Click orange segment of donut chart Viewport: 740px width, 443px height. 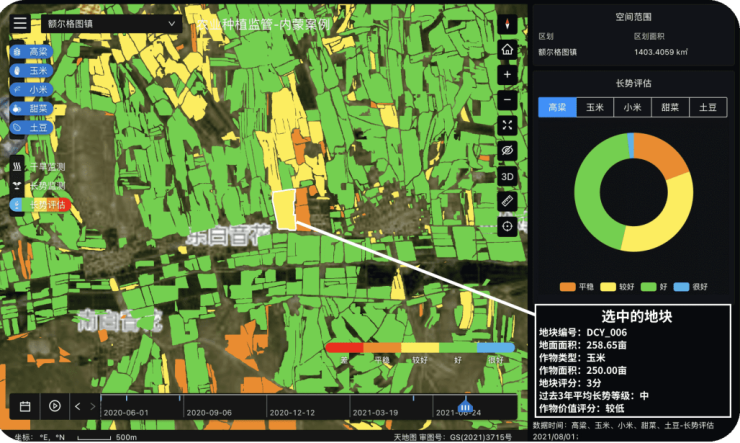(x=660, y=153)
